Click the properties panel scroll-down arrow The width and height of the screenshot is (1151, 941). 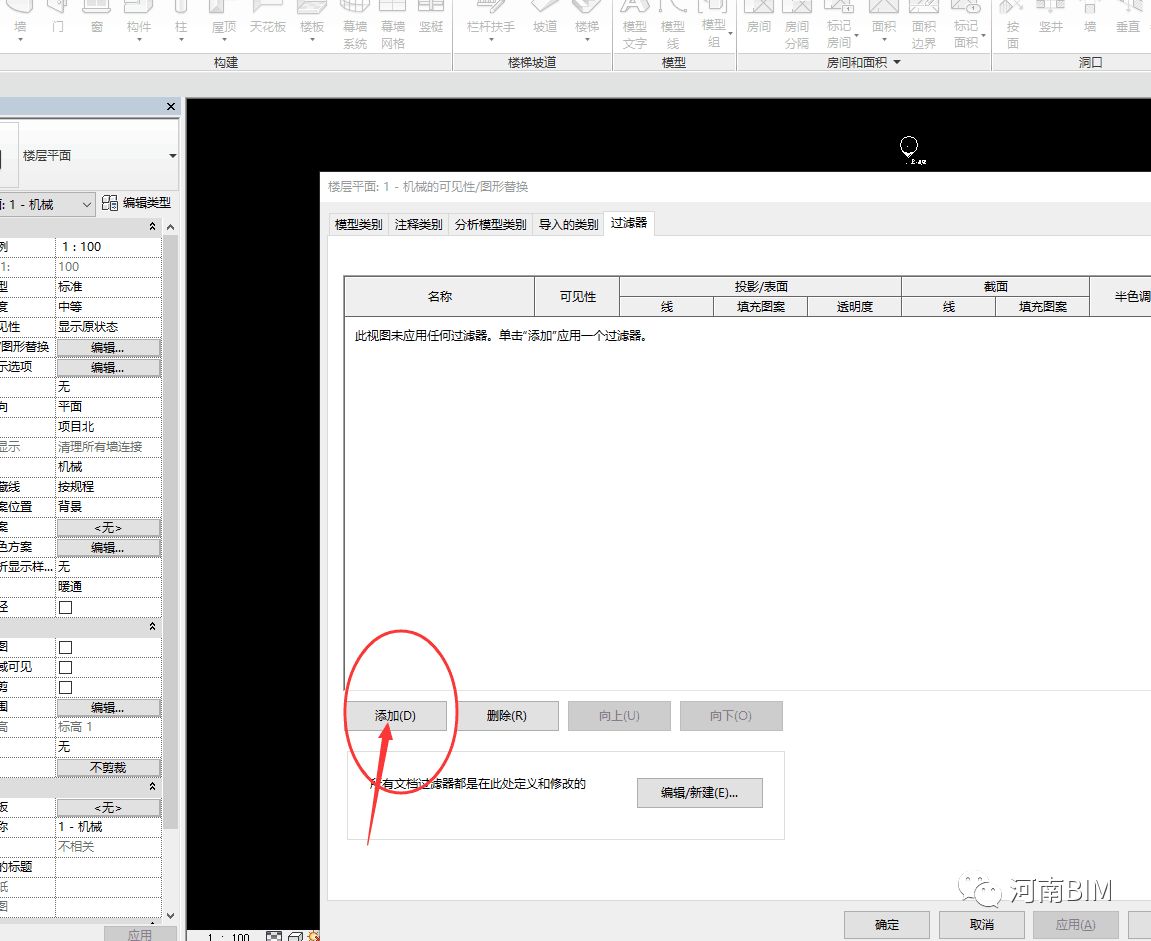click(x=170, y=915)
